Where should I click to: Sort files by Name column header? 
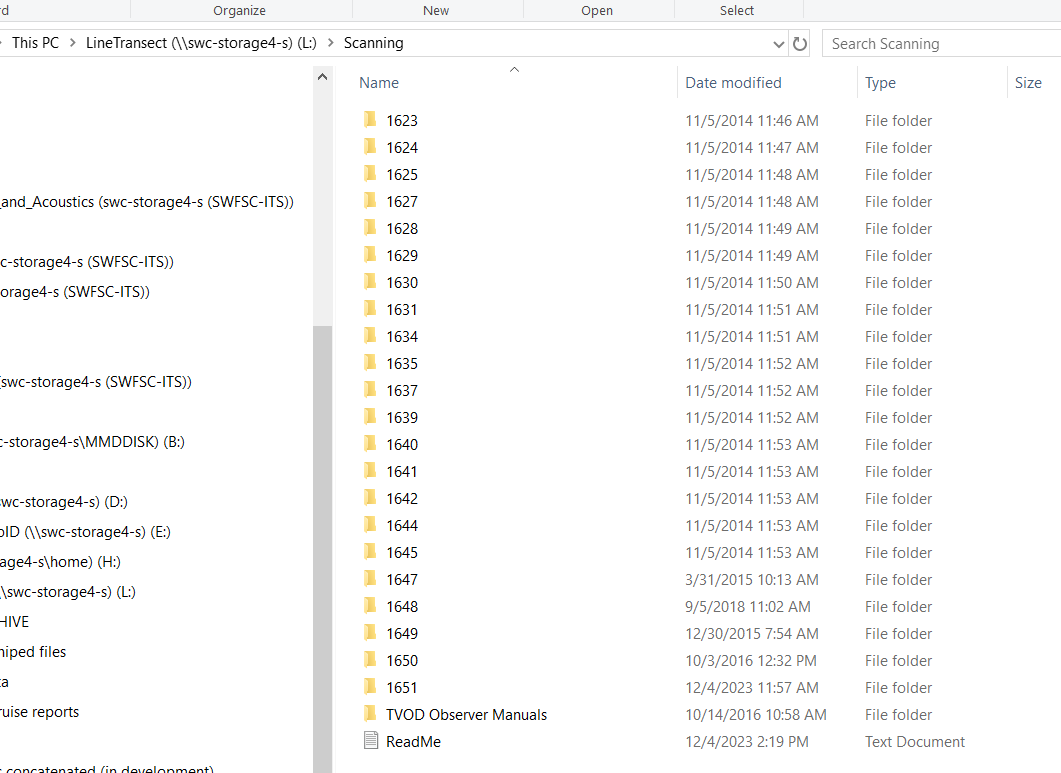click(x=379, y=83)
